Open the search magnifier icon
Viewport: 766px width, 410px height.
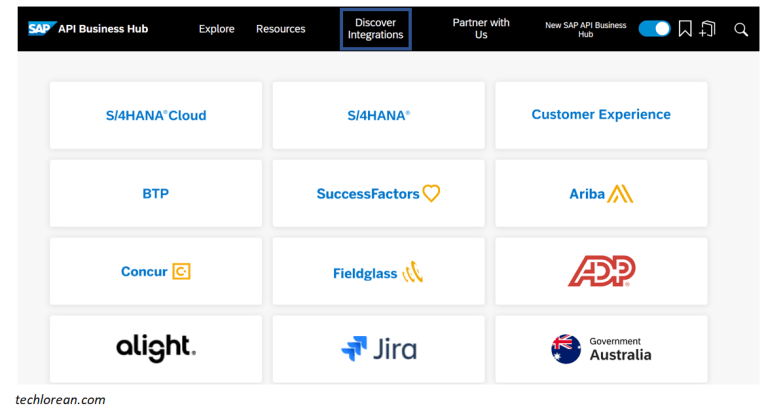pos(741,29)
